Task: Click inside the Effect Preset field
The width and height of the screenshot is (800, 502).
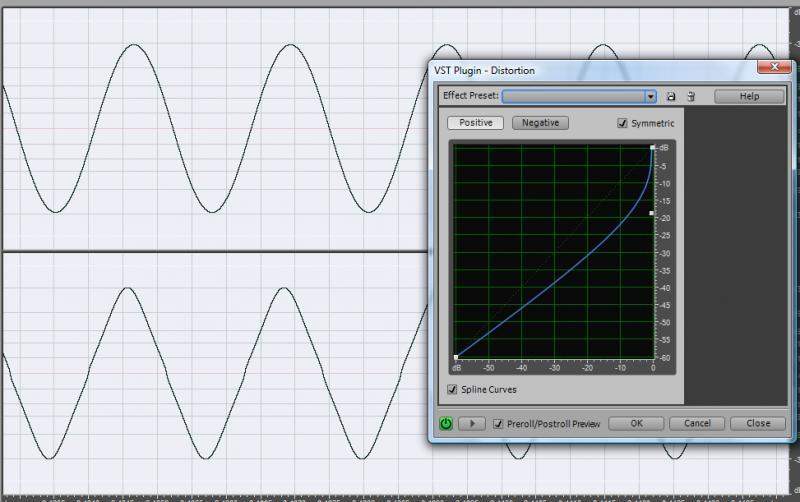Action: pyautogui.click(x=573, y=97)
